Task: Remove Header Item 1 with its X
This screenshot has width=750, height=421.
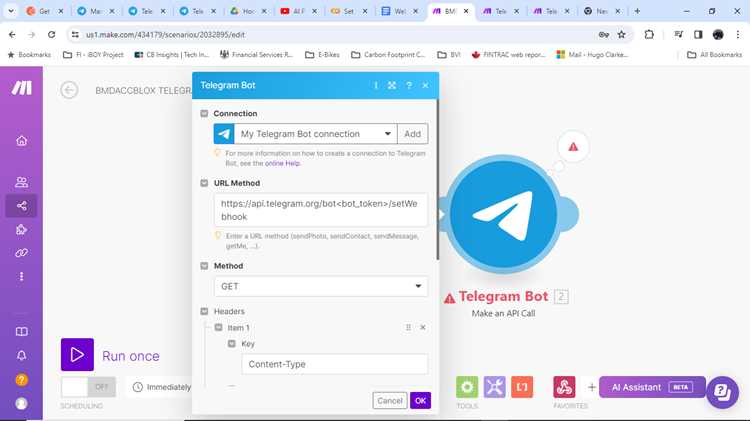Action: [423, 327]
